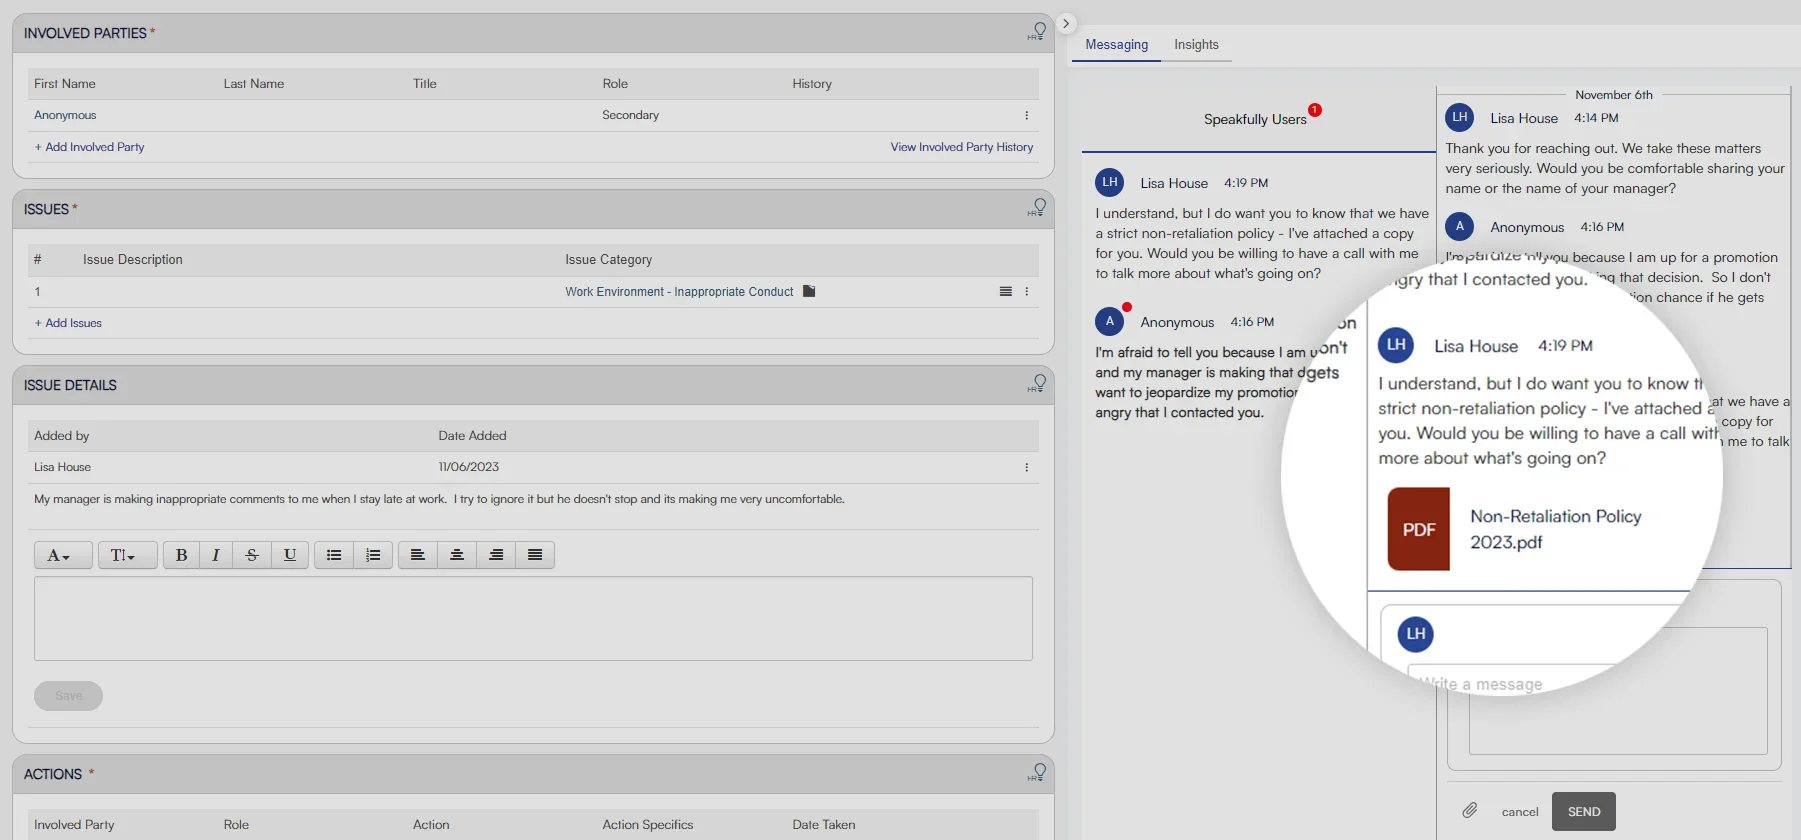
Task: Toggle italic formatting
Action: click(216, 555)
